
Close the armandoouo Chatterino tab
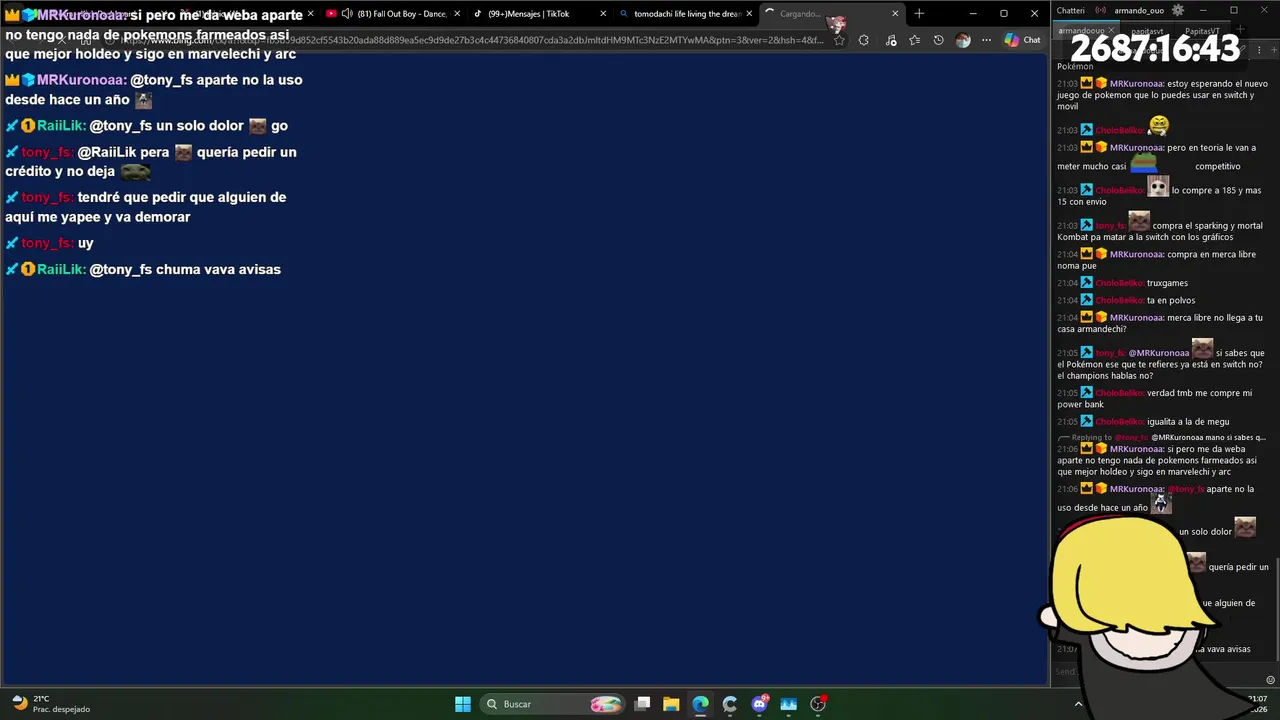tap(1112, 31)
